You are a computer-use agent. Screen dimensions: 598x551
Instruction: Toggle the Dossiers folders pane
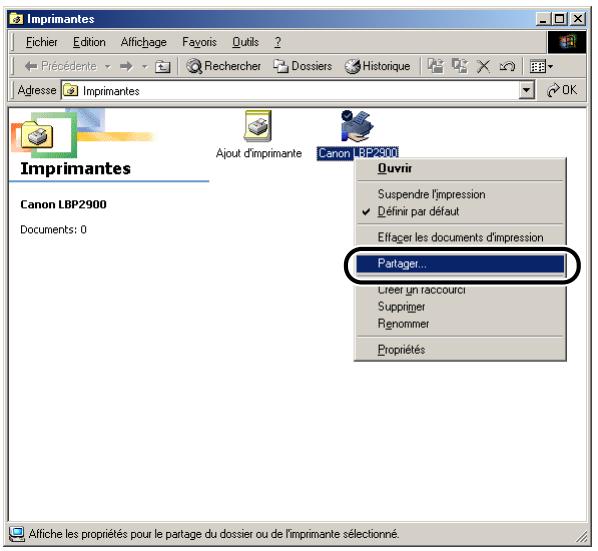point(302,66)
